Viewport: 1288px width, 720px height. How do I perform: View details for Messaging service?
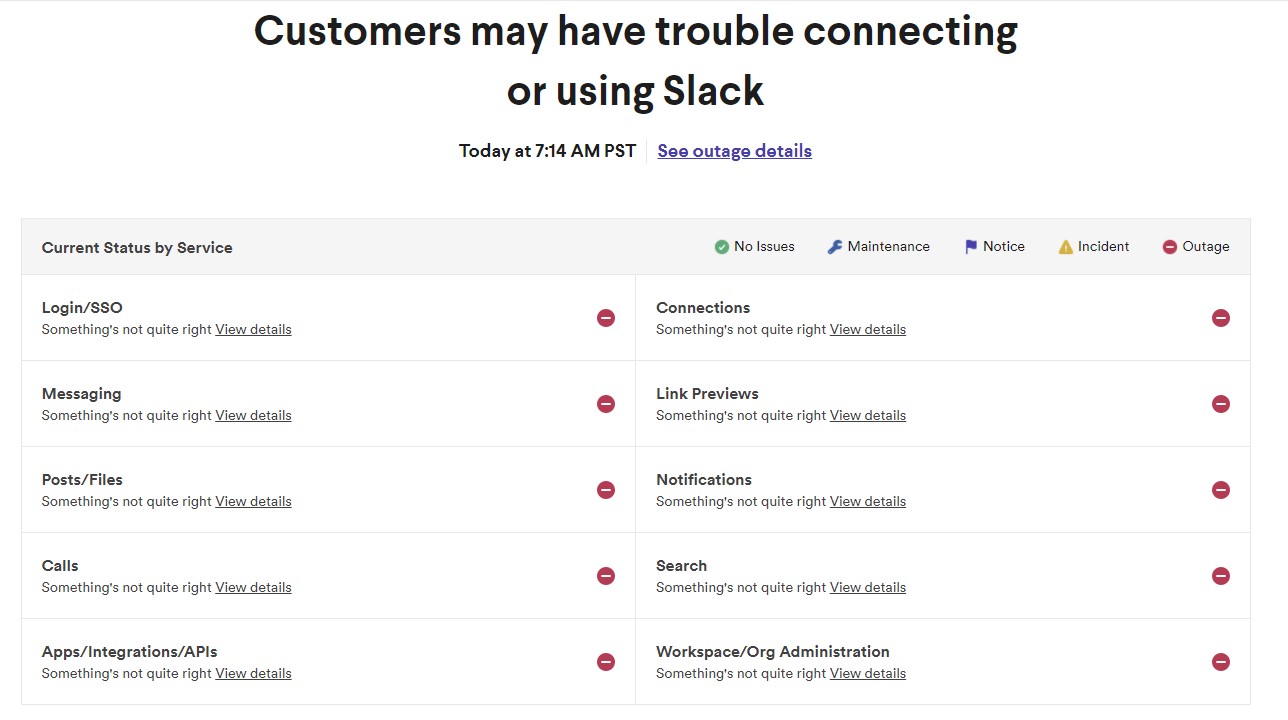[x=254, y=415]
